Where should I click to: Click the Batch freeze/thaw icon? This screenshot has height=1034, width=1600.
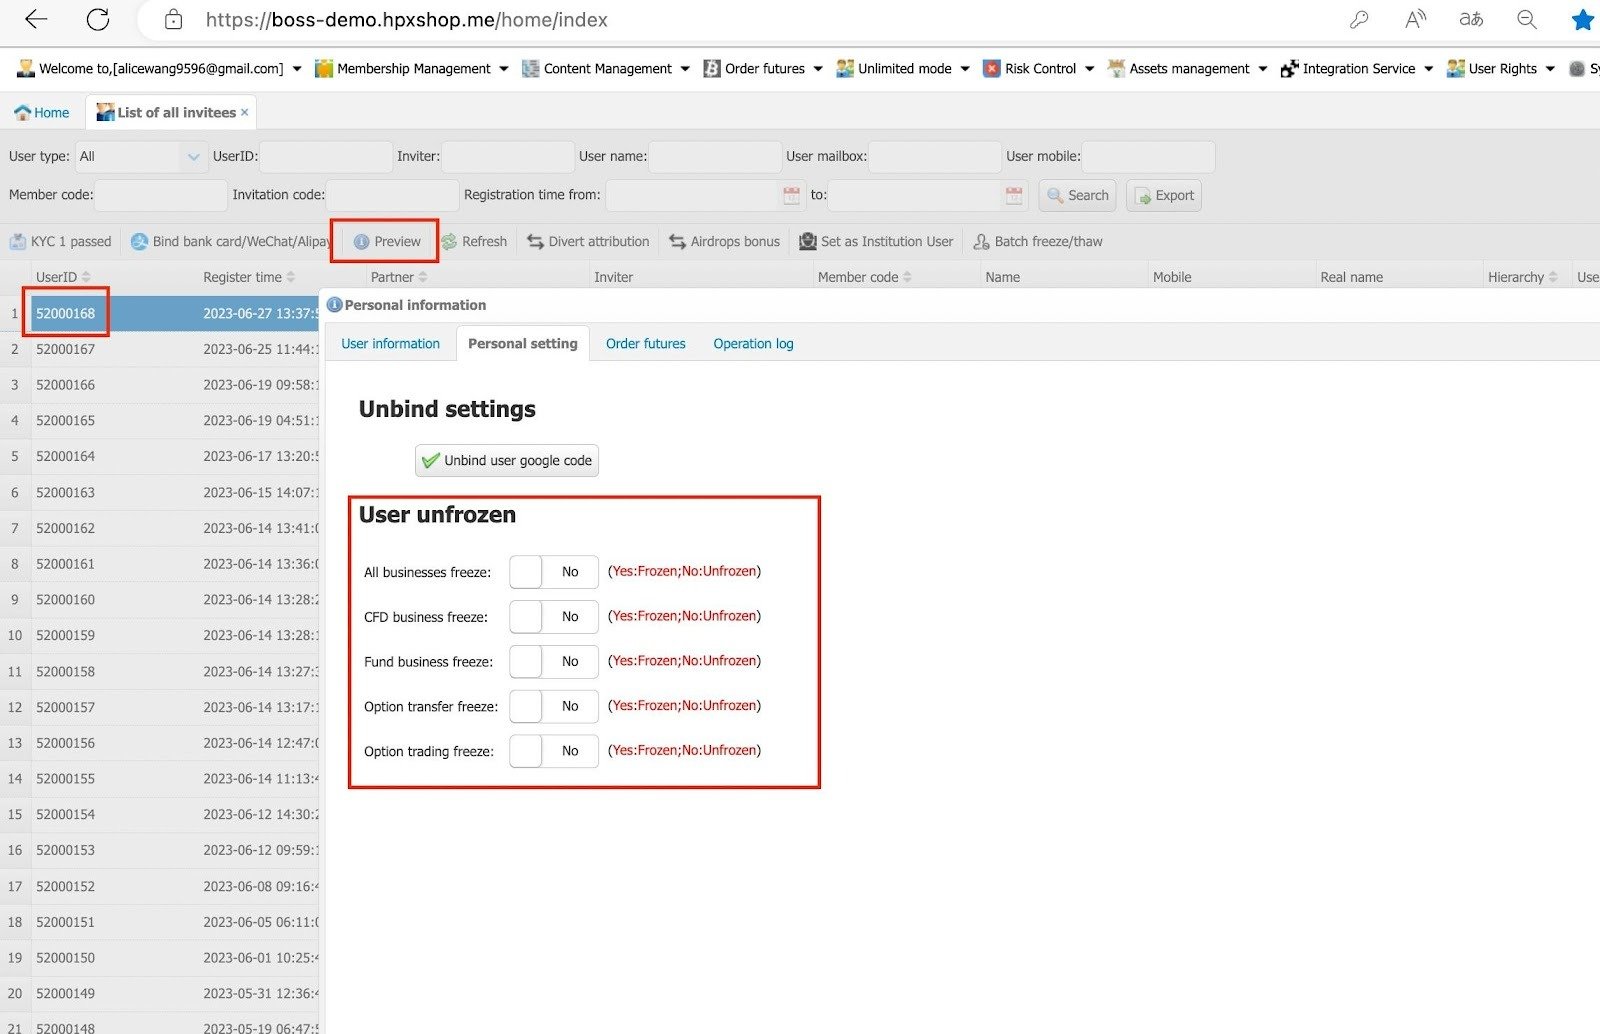982,242
